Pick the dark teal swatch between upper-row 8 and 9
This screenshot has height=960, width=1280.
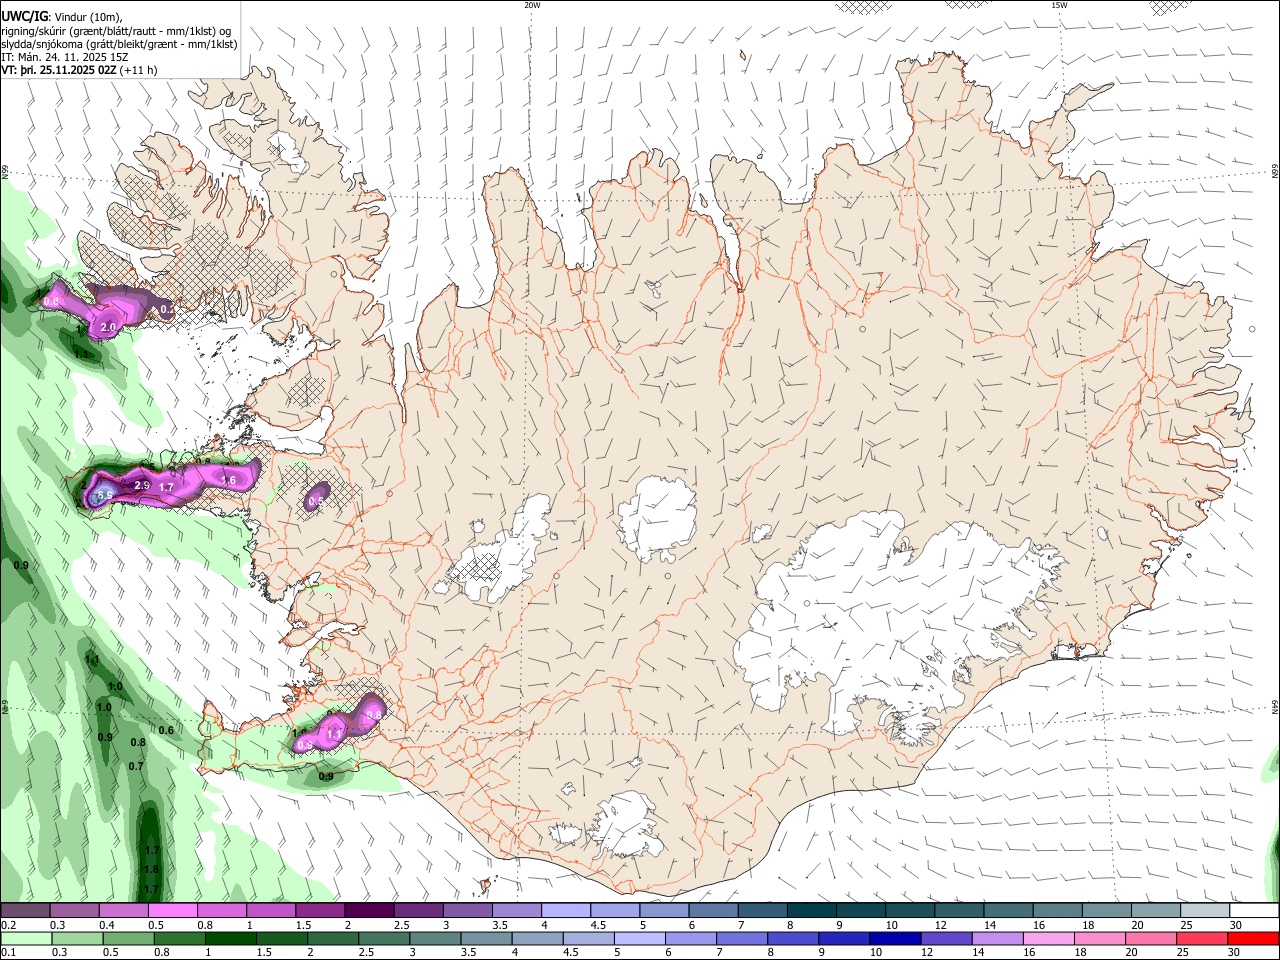[x=810, y=911]
